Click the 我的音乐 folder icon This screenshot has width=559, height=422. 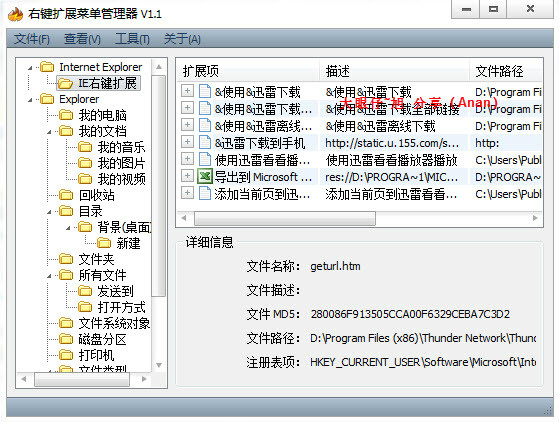coord(85,147)
